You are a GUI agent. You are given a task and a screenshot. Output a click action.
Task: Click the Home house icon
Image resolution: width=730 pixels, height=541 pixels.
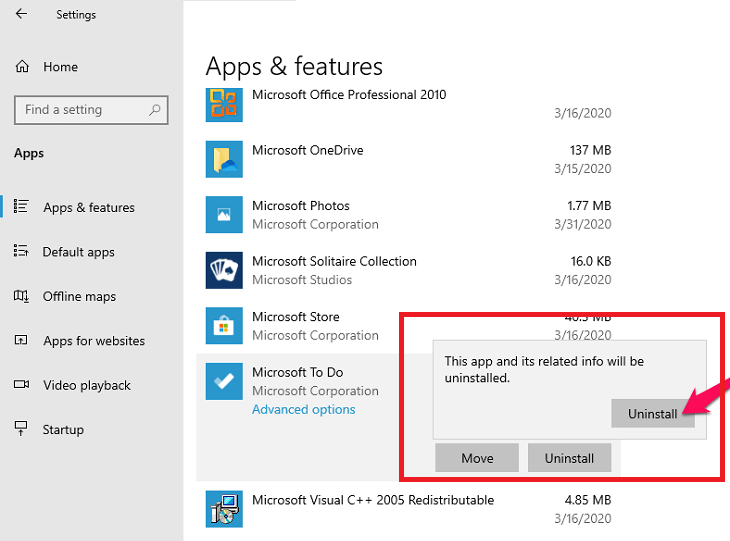tap(22, 67)
